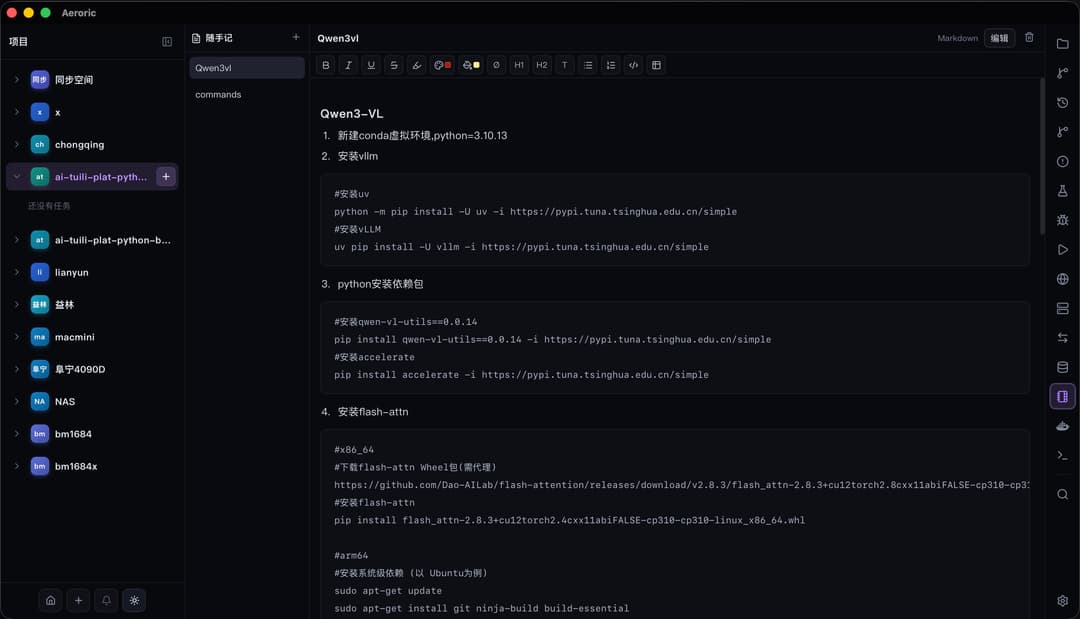Go to home via bottom house button
This screenshot has height=619, width=1080.
click(x=50, y=600)
